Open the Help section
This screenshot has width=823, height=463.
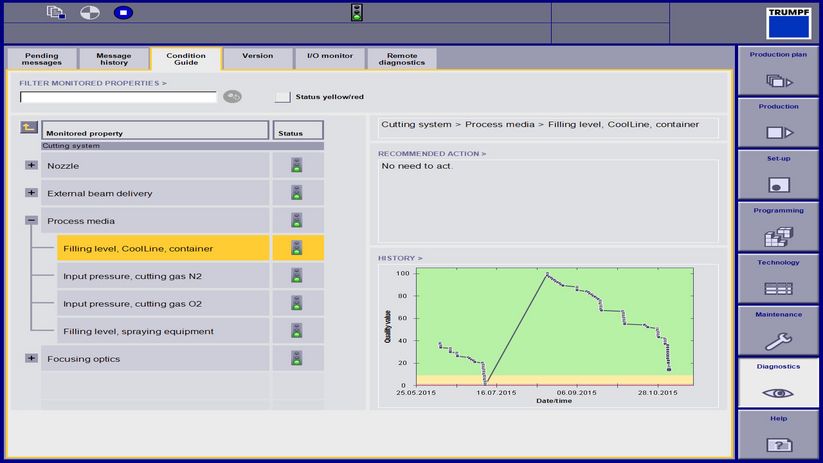pos(778,435)
